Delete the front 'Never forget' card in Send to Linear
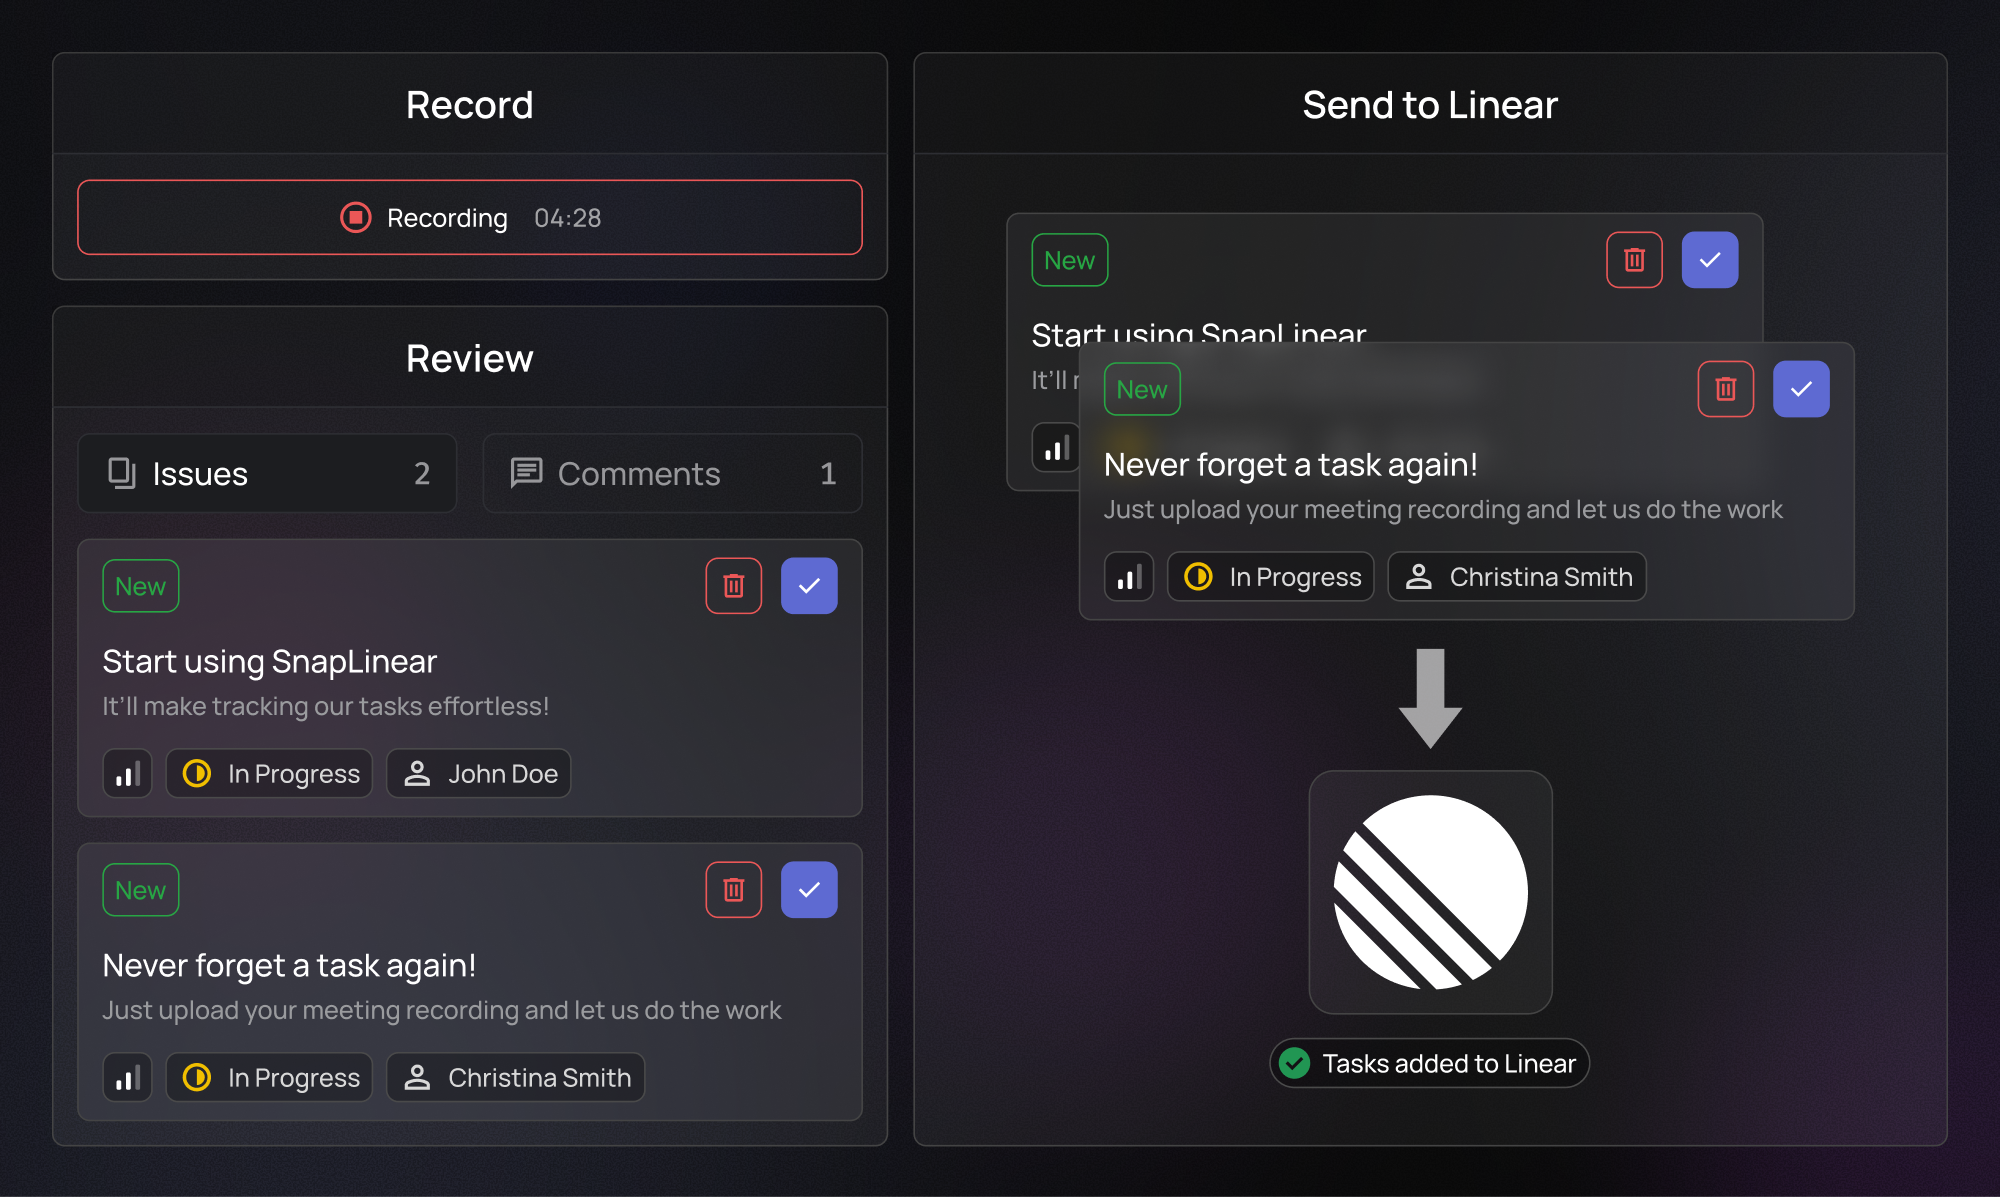Image resolution: width=2000 pixels, height=1197 pixels. 1726,389
